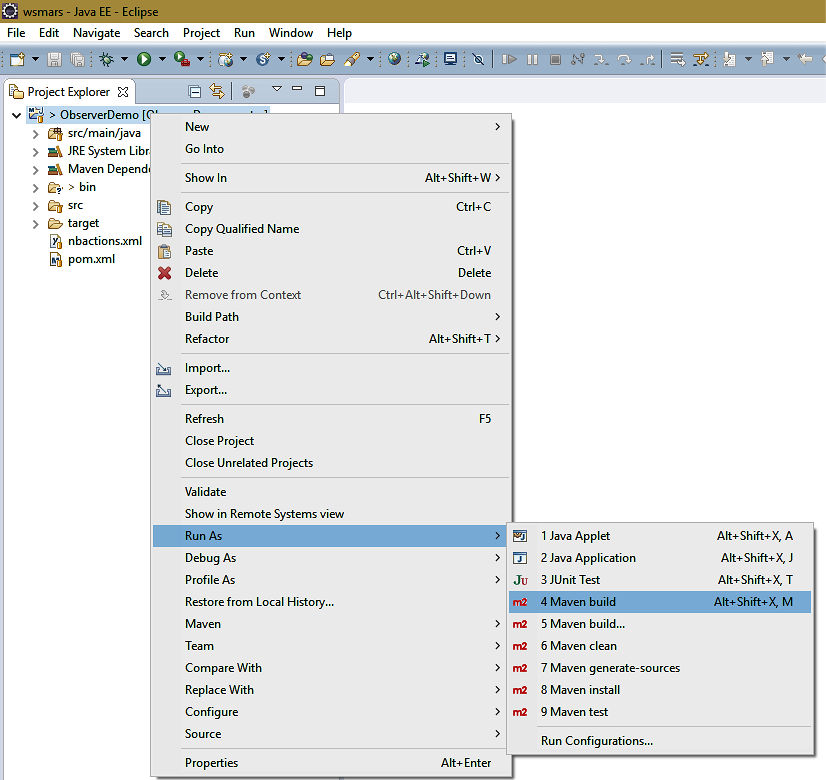This screenshot has height=780, width=826.
Task: Expand the src/main/java tree node
Action: (x=35, y=133)
